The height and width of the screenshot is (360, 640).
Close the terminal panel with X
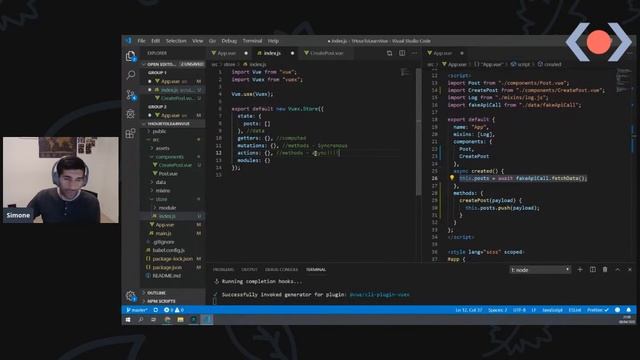pos(630,269)
